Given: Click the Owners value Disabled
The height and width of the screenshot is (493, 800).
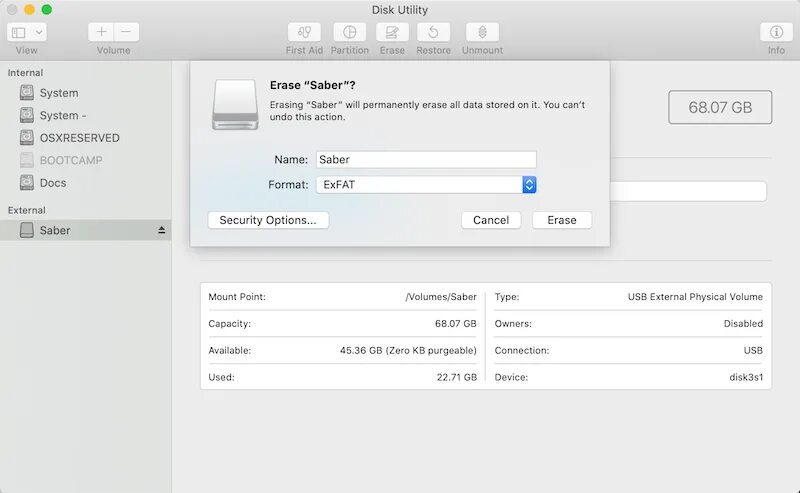Looking at the screenshot, I should (743, 324).
